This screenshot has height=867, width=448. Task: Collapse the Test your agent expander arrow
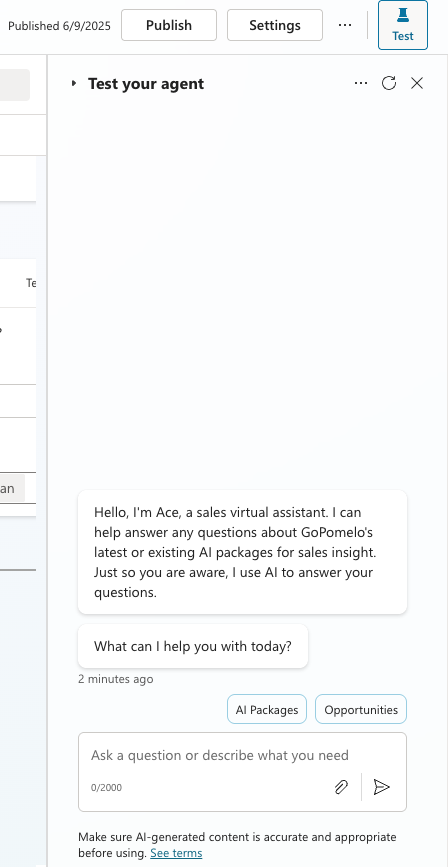[74, 83]
